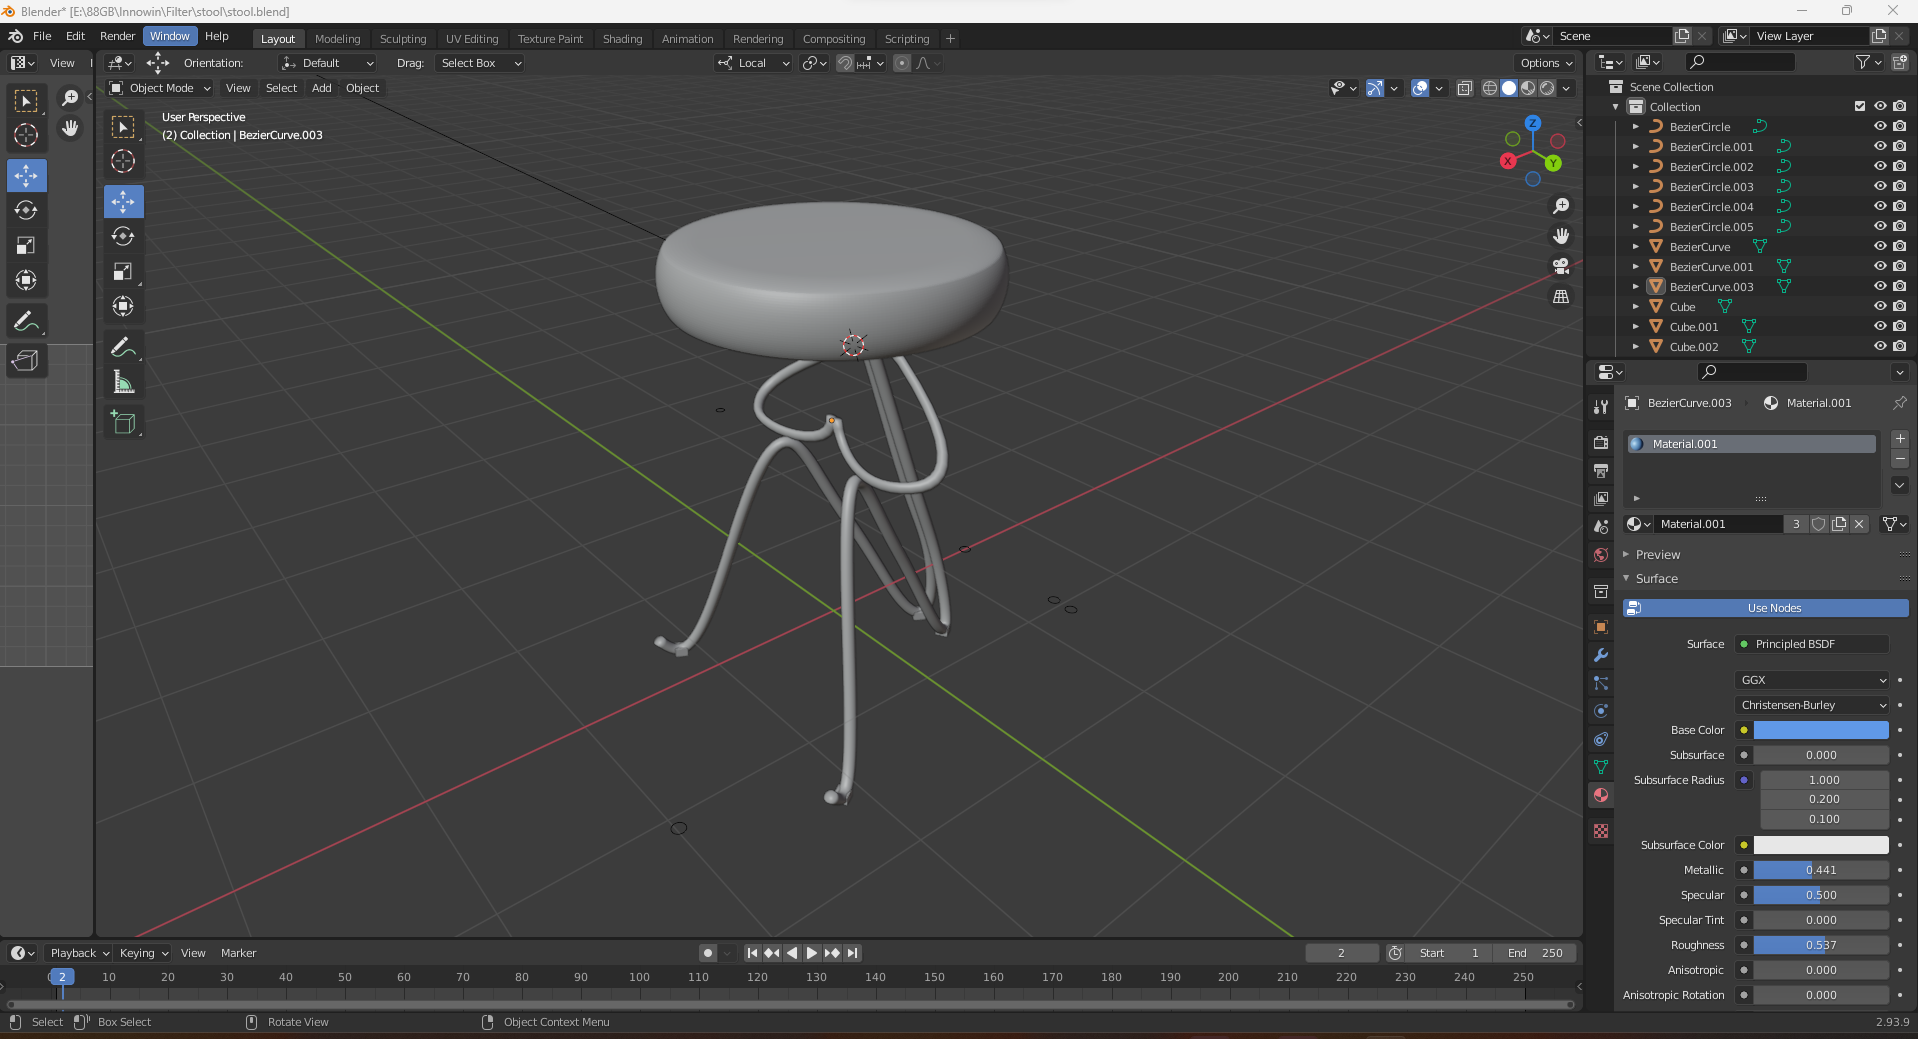The height and width of the screenshot is (1039, 1918).
Task: Open the Texture properties tab
Action: click(1601, 831)
